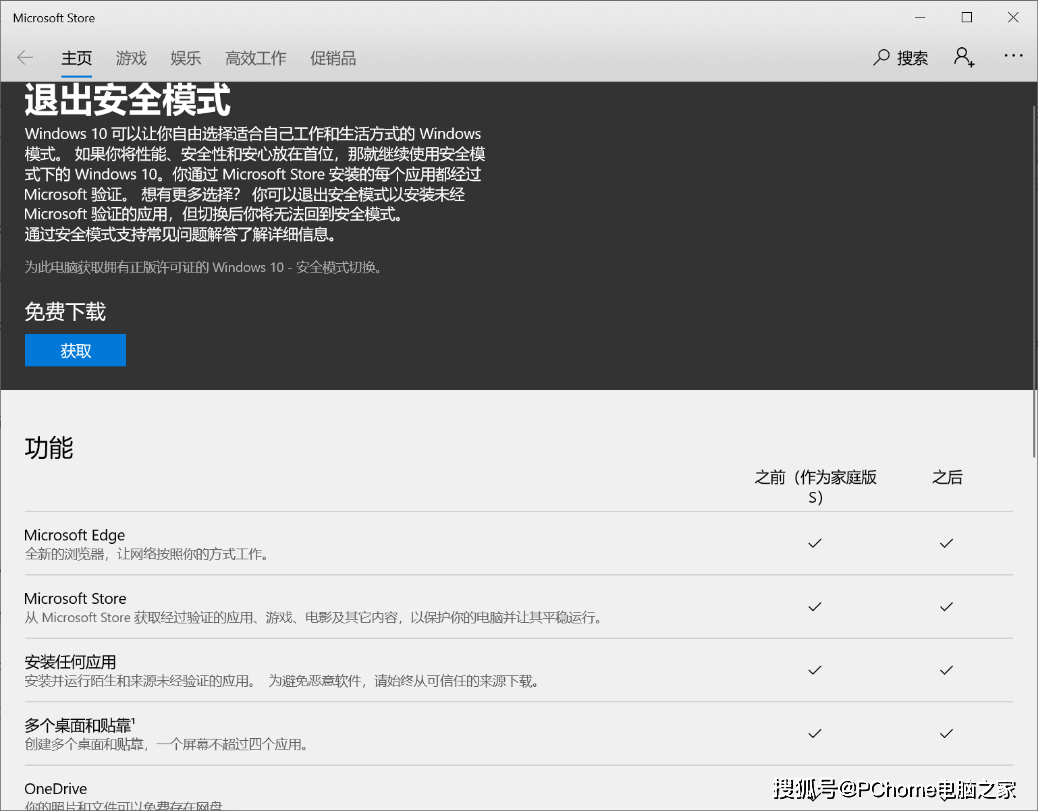The height and width of the screenshot is (811, 1038).
Task: Open the 游戏 tab
Action: [x=131, y=58]
